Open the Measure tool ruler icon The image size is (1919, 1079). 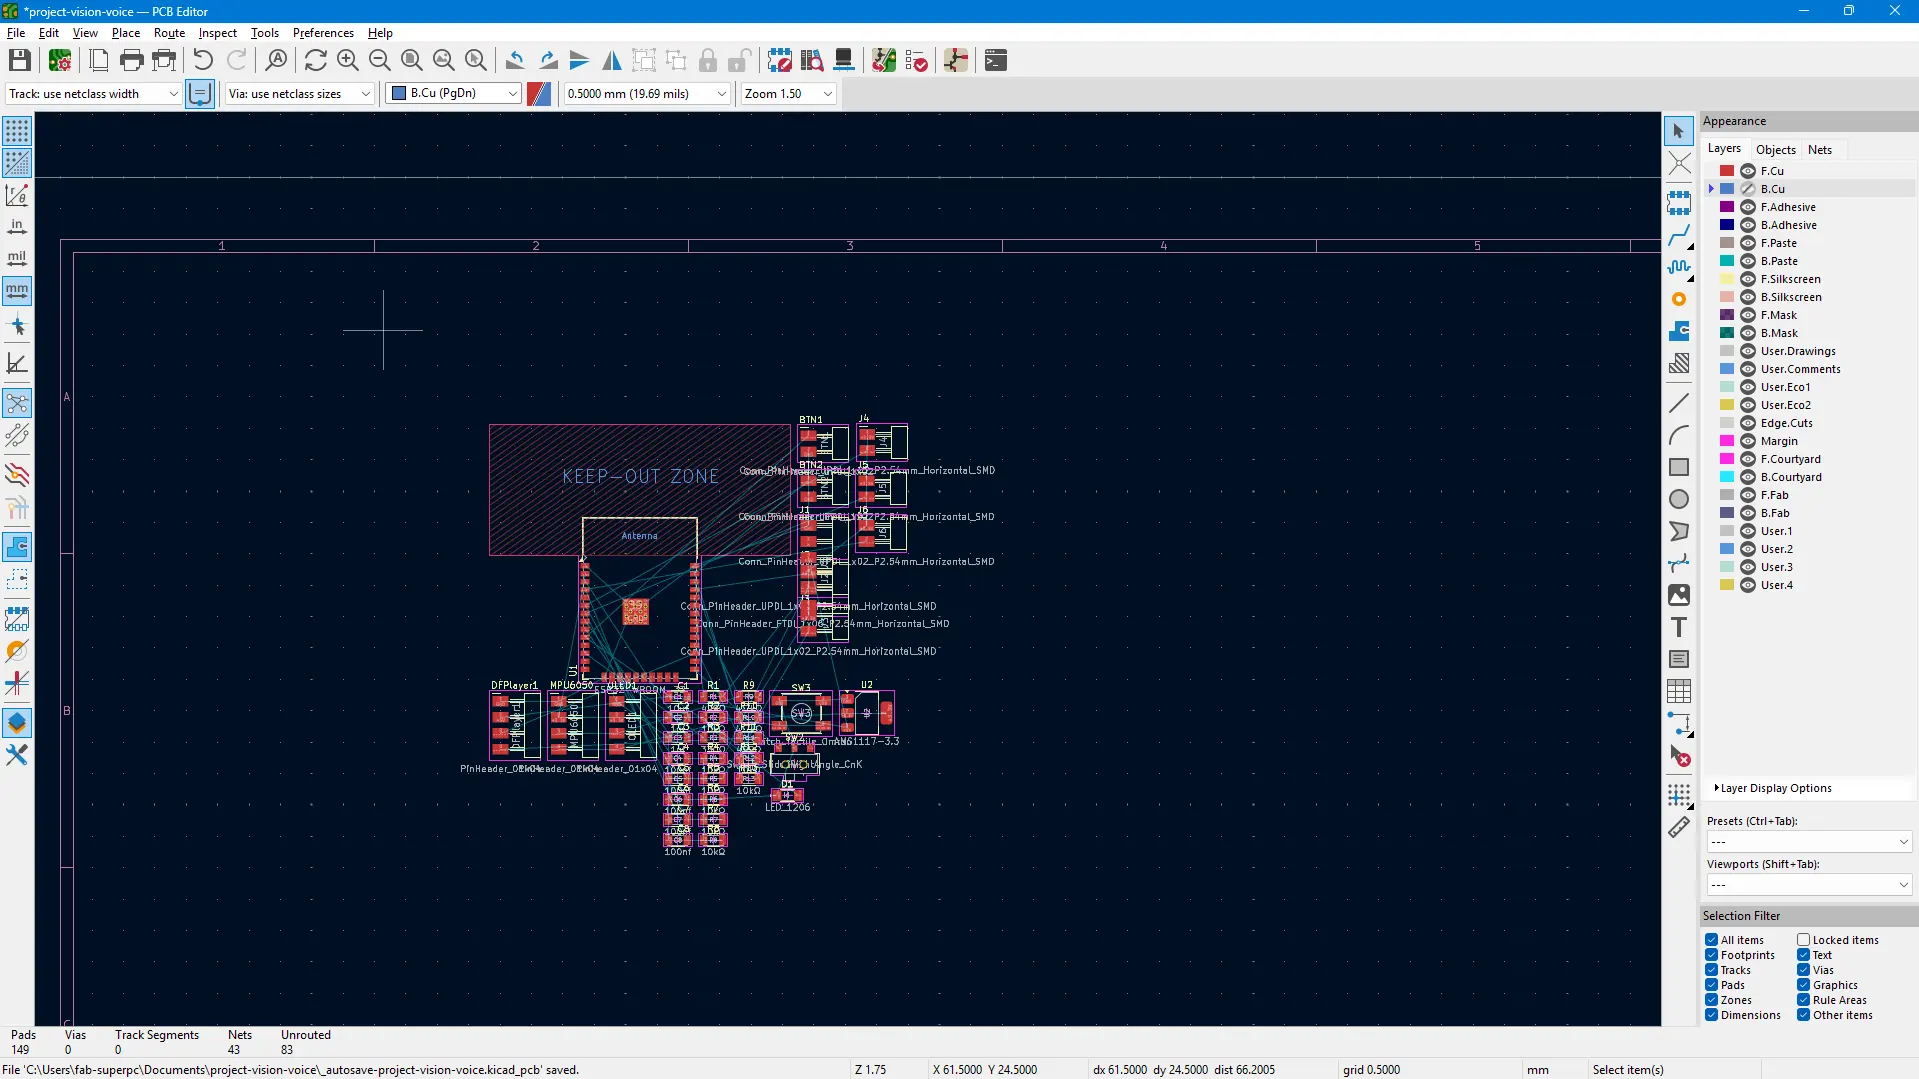1679,827
